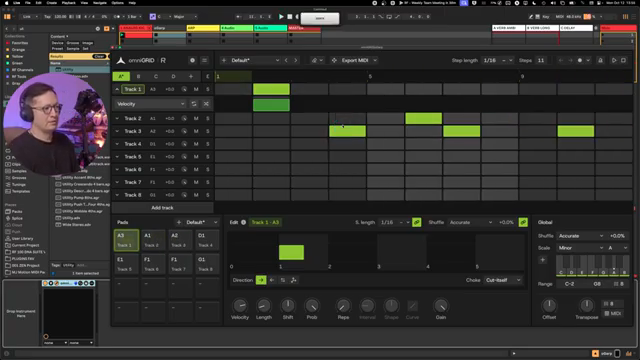Solo Track 6
Viewport: 640px width, 360px height.
pyautogui.click(x=208, y=169)
